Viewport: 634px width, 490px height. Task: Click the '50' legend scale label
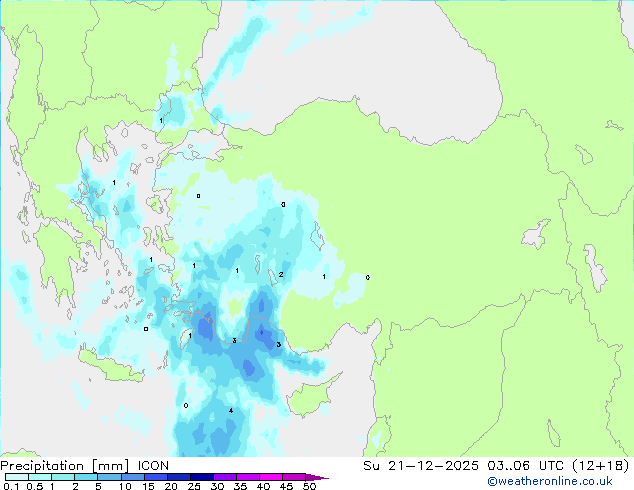click(309, 486)
